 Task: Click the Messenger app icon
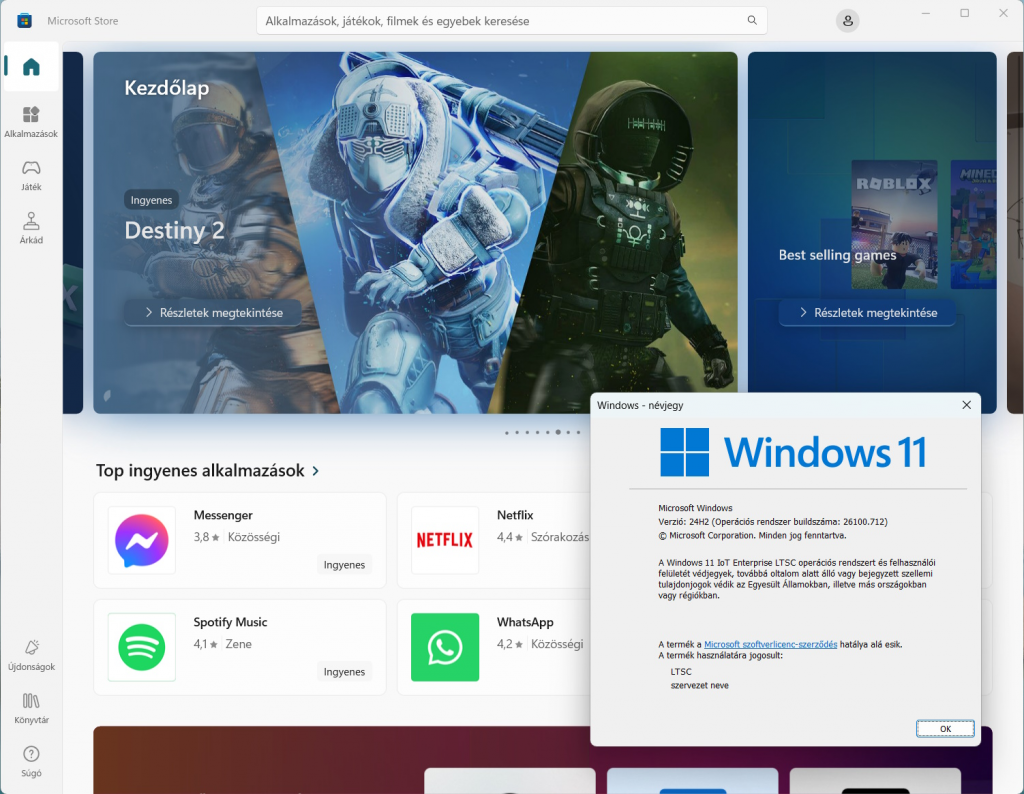[x=142, y=540]
